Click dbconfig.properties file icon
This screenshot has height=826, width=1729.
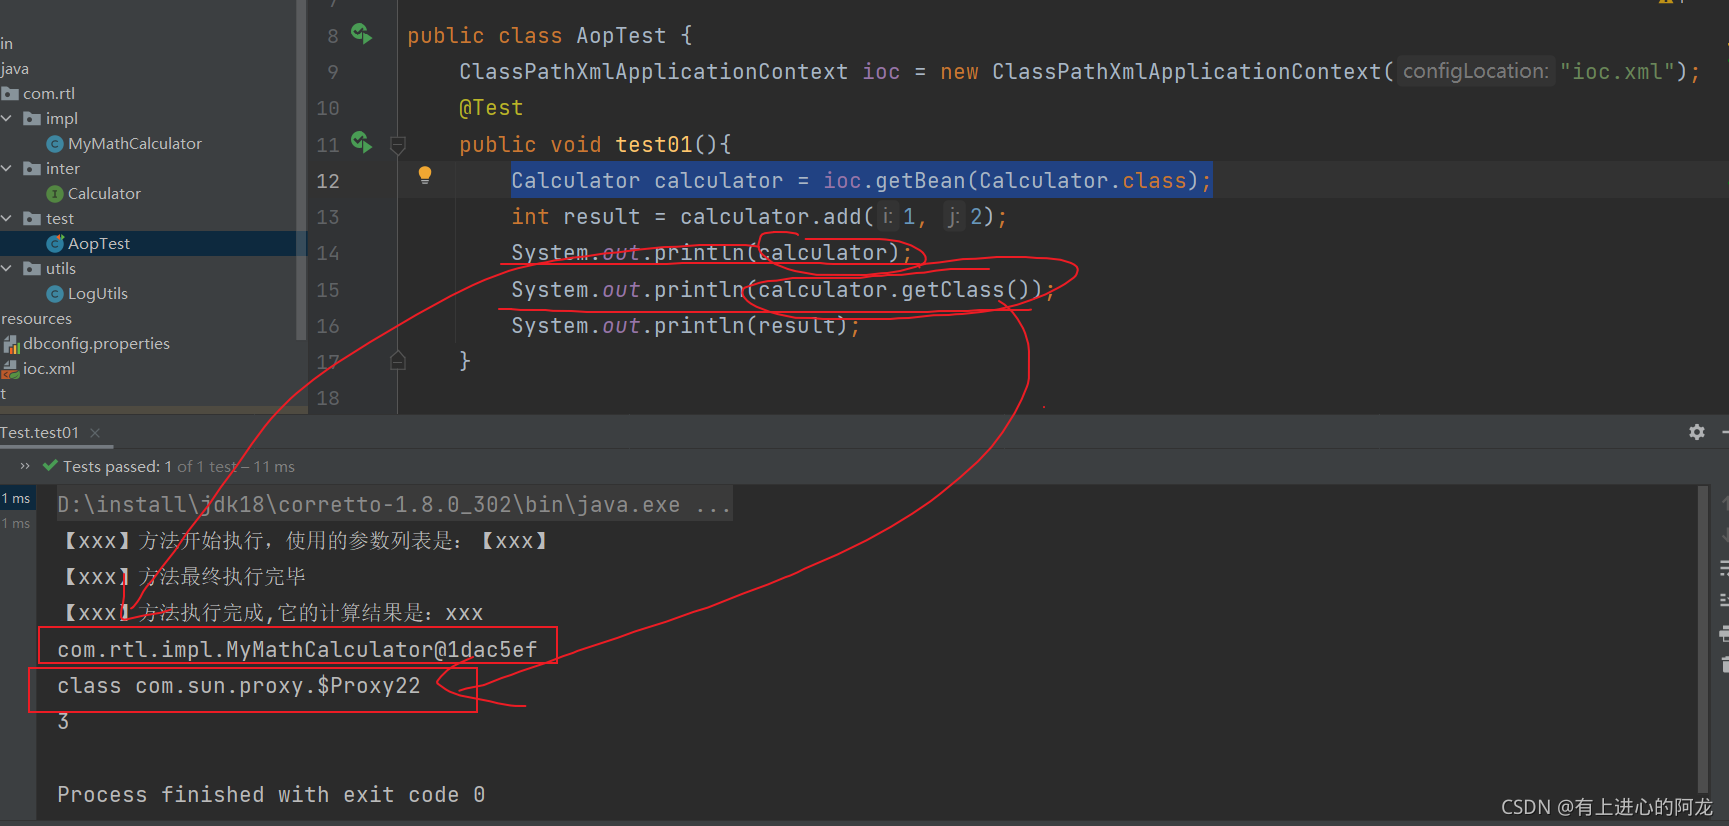[11, 344]
